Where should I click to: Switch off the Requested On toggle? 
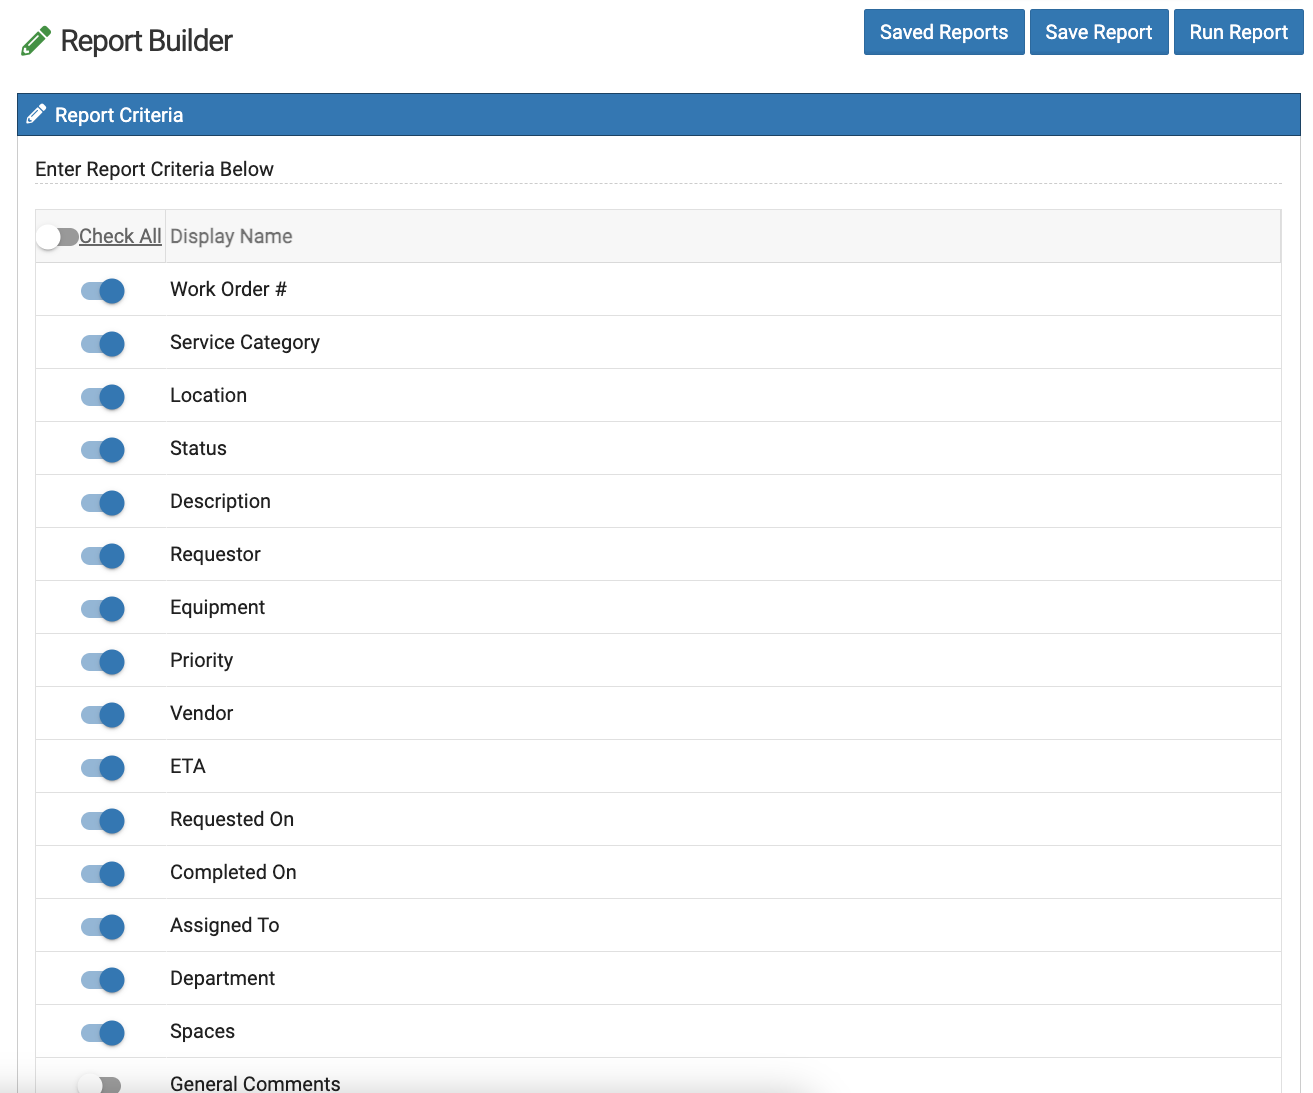103,820
